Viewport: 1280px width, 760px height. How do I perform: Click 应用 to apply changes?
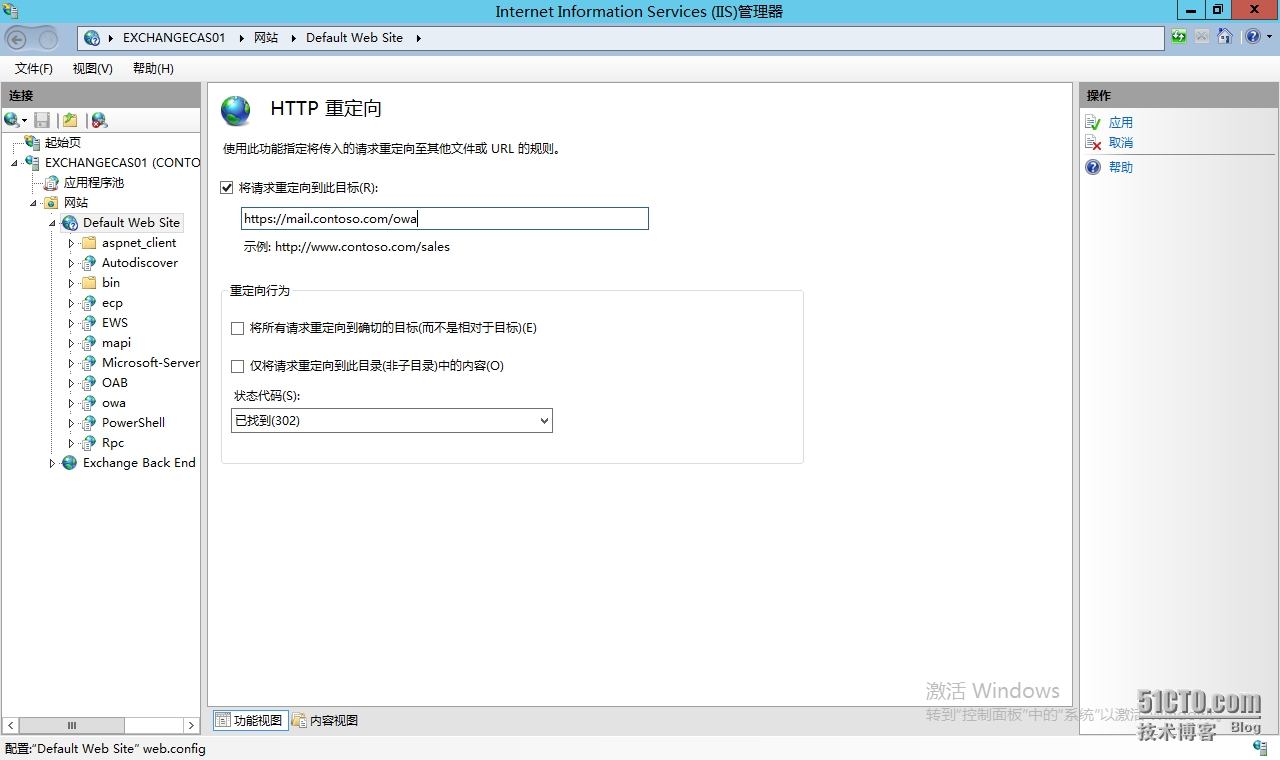pos(1120,123)
